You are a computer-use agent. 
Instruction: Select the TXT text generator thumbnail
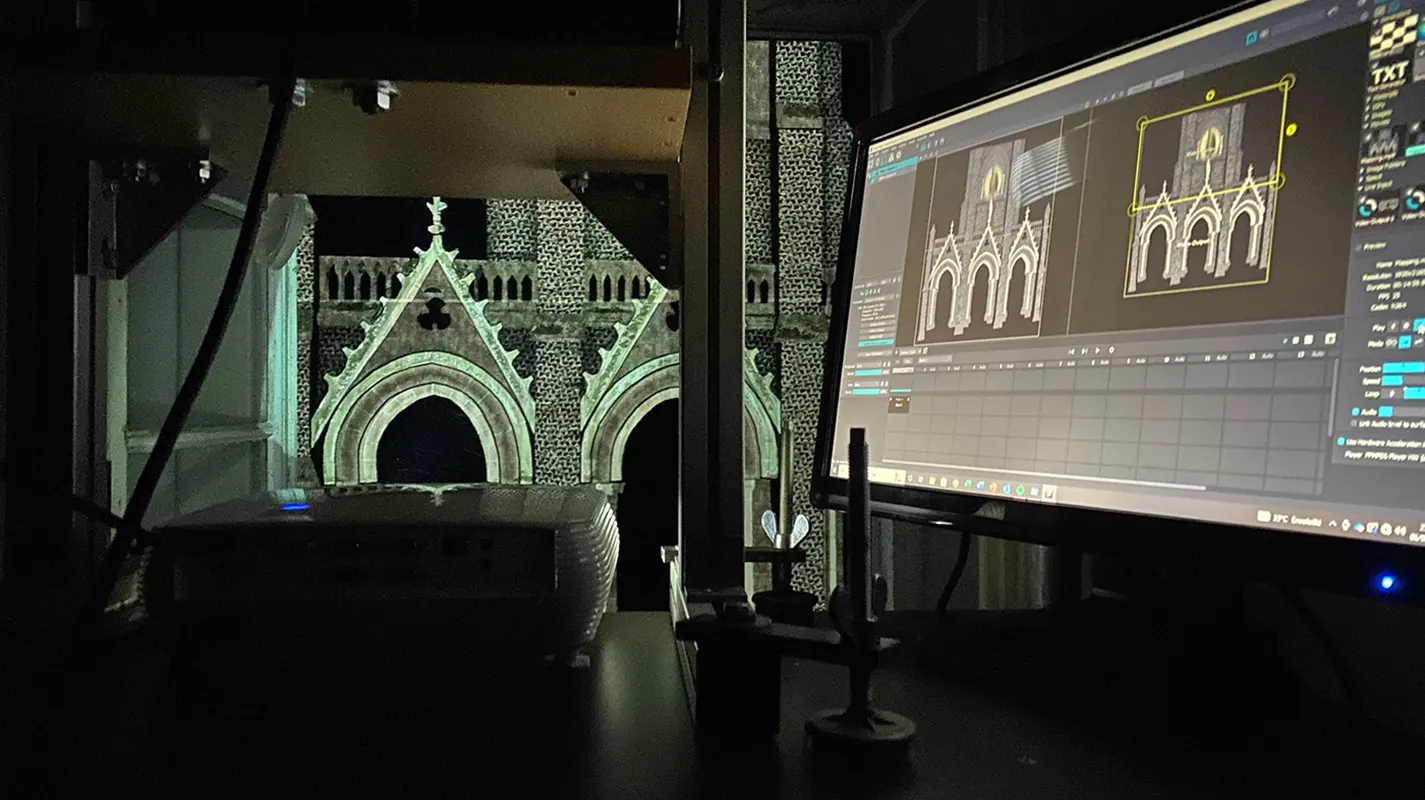coord(1388,73)
